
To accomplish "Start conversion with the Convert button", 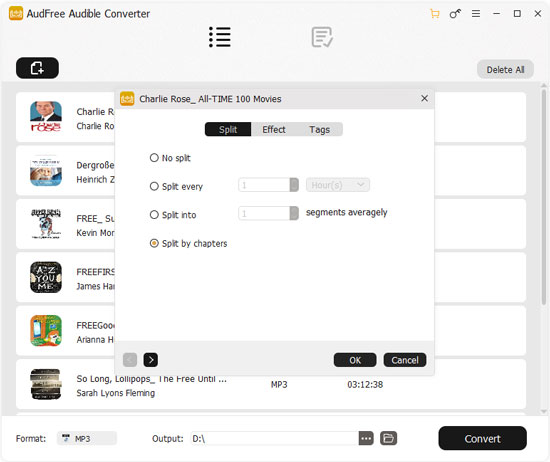I will 482,438.
